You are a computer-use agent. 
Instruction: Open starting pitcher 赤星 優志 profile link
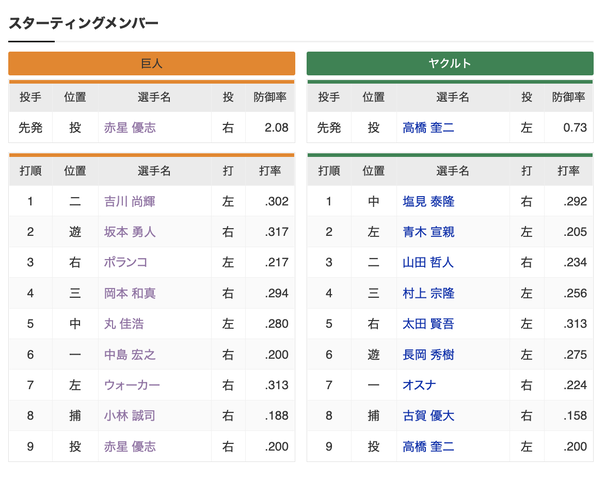[130, 128]
